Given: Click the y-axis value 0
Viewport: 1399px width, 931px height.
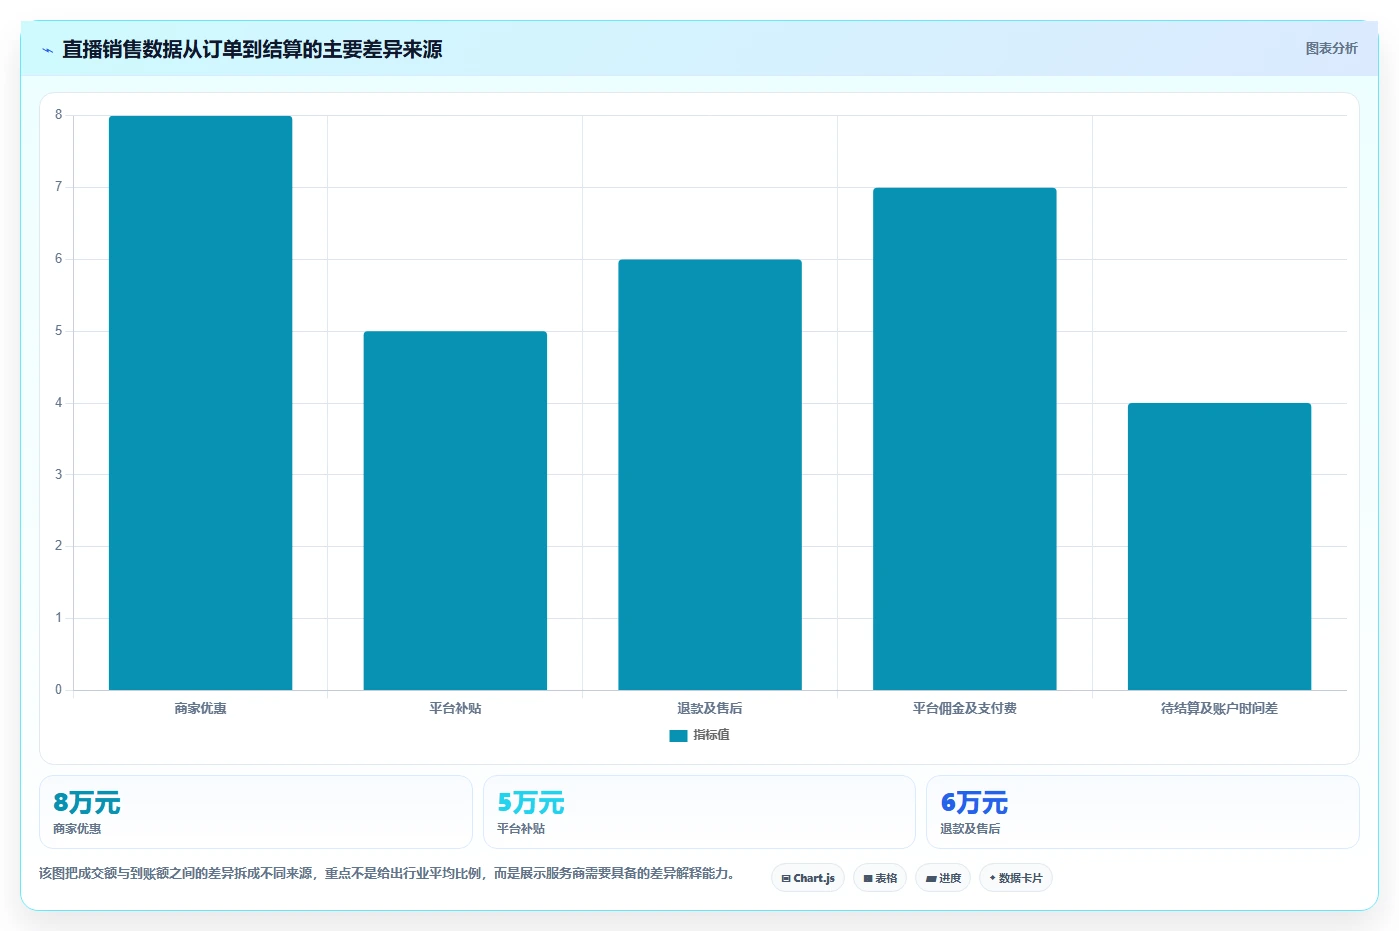Looking at the screenshot, I should [58, 690].
